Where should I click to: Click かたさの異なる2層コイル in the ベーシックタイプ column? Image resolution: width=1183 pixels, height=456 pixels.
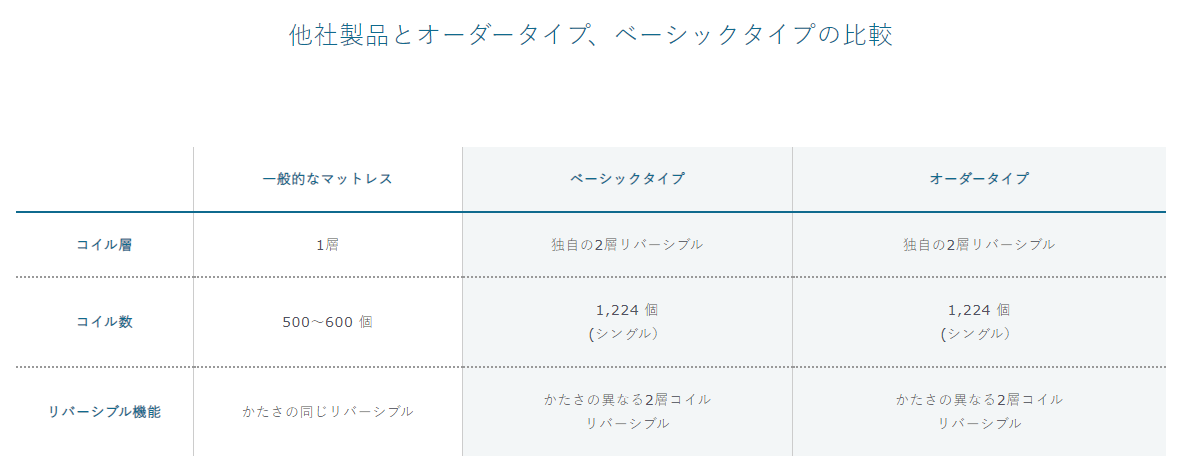point(627,399)
